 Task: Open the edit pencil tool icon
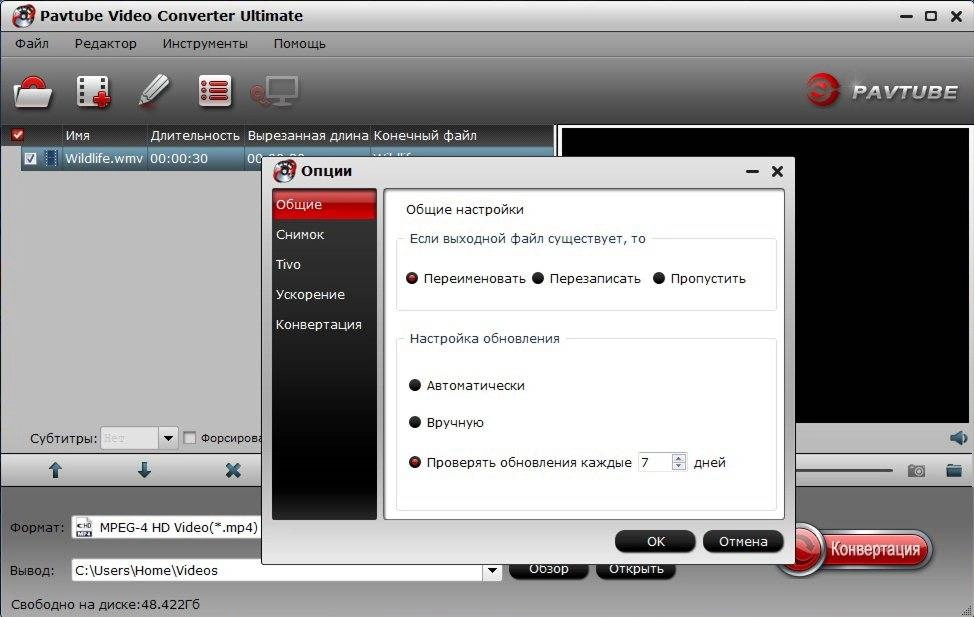153,91
